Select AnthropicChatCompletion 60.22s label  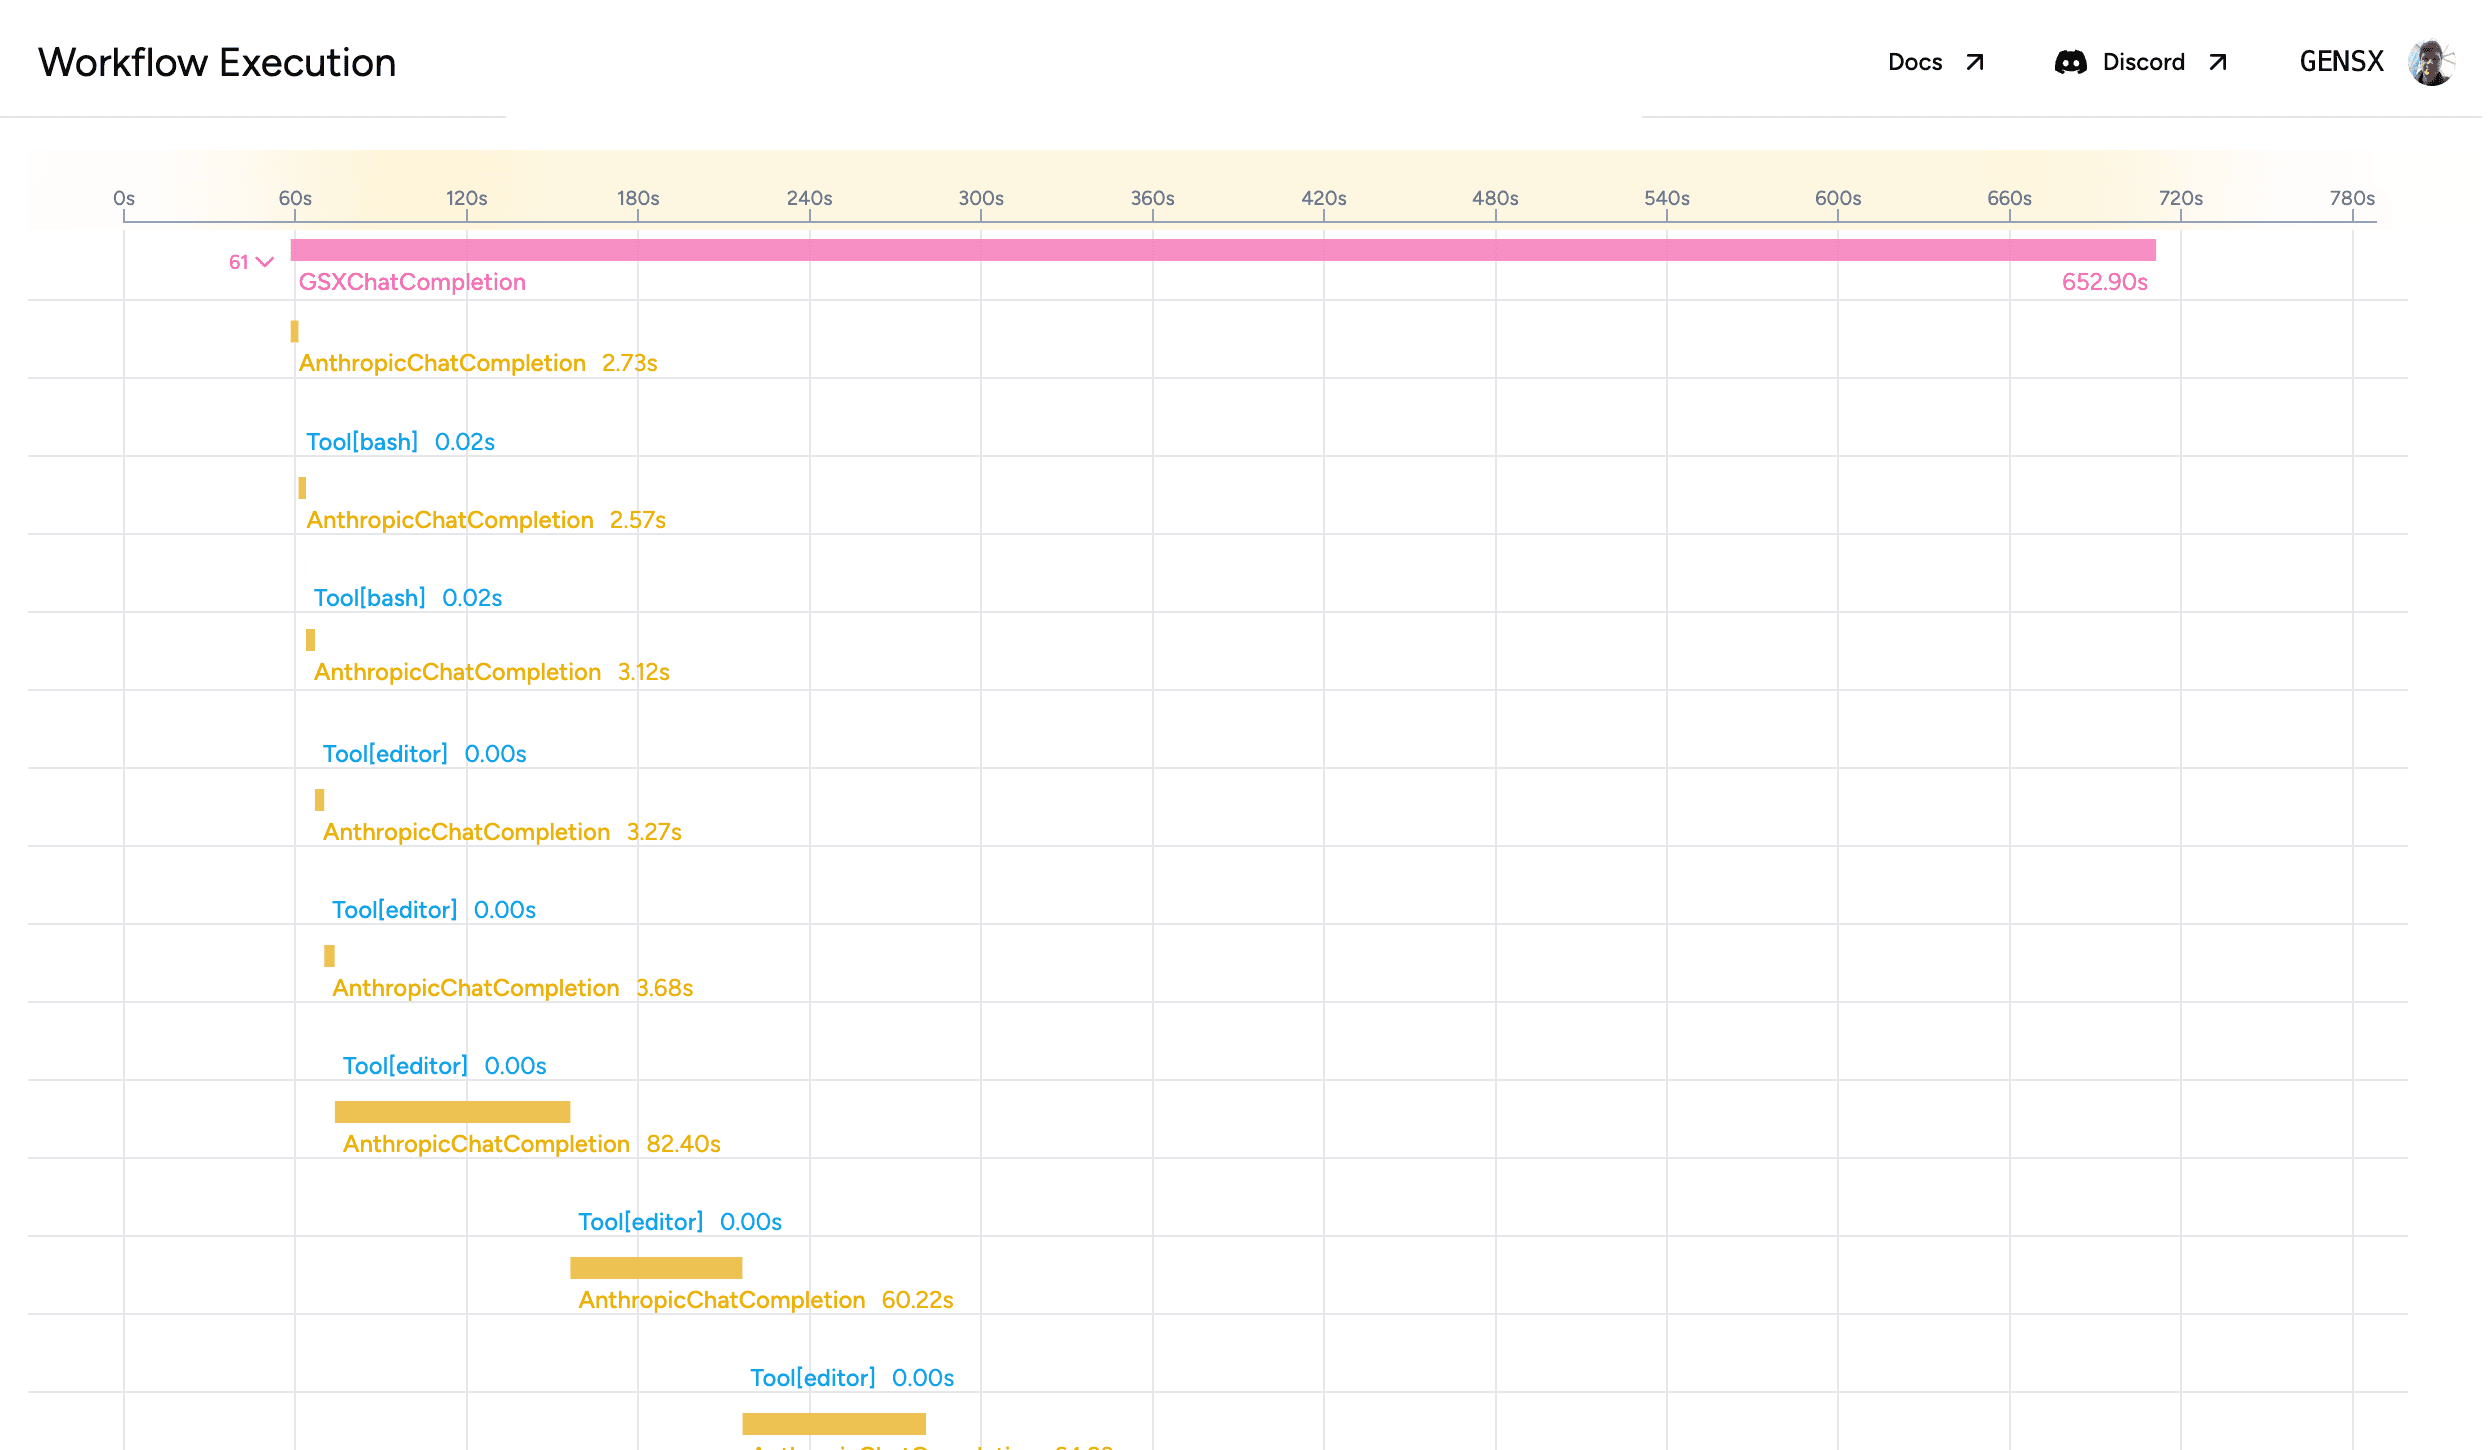tap(766, 1300)
